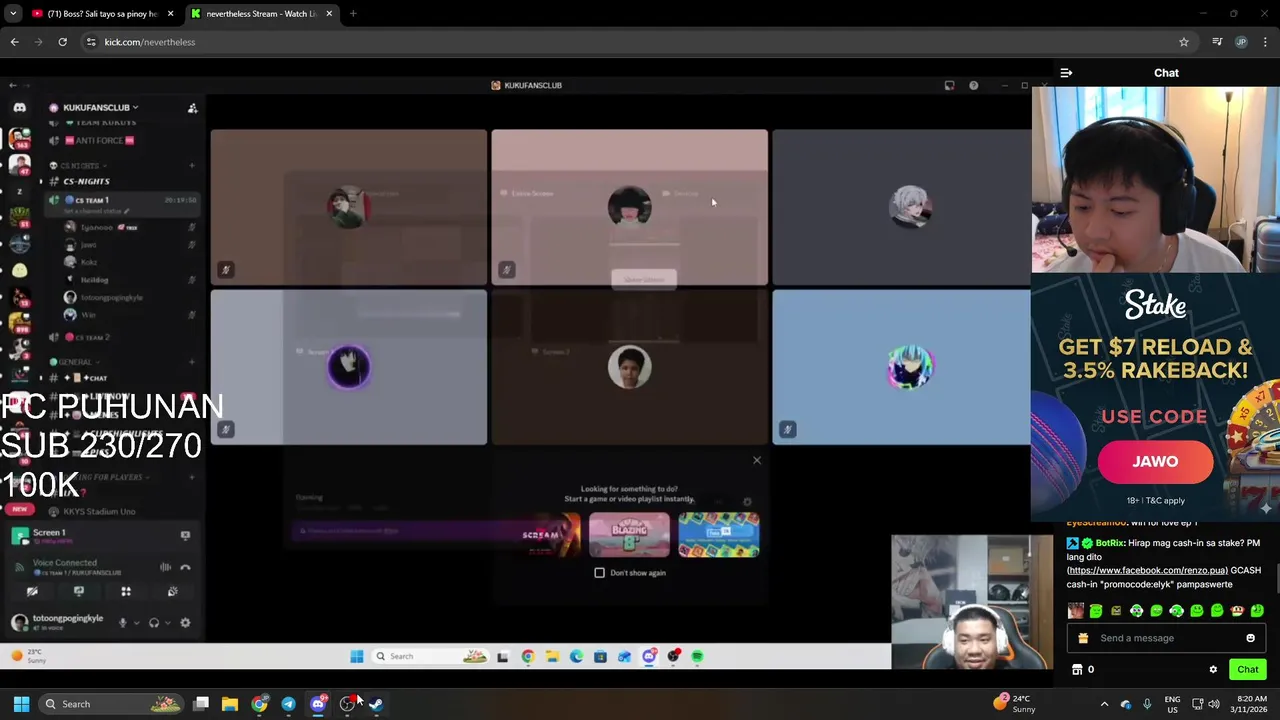Open Discord direct messages home icon
1280x720 pixels.
tap(19, 107)
